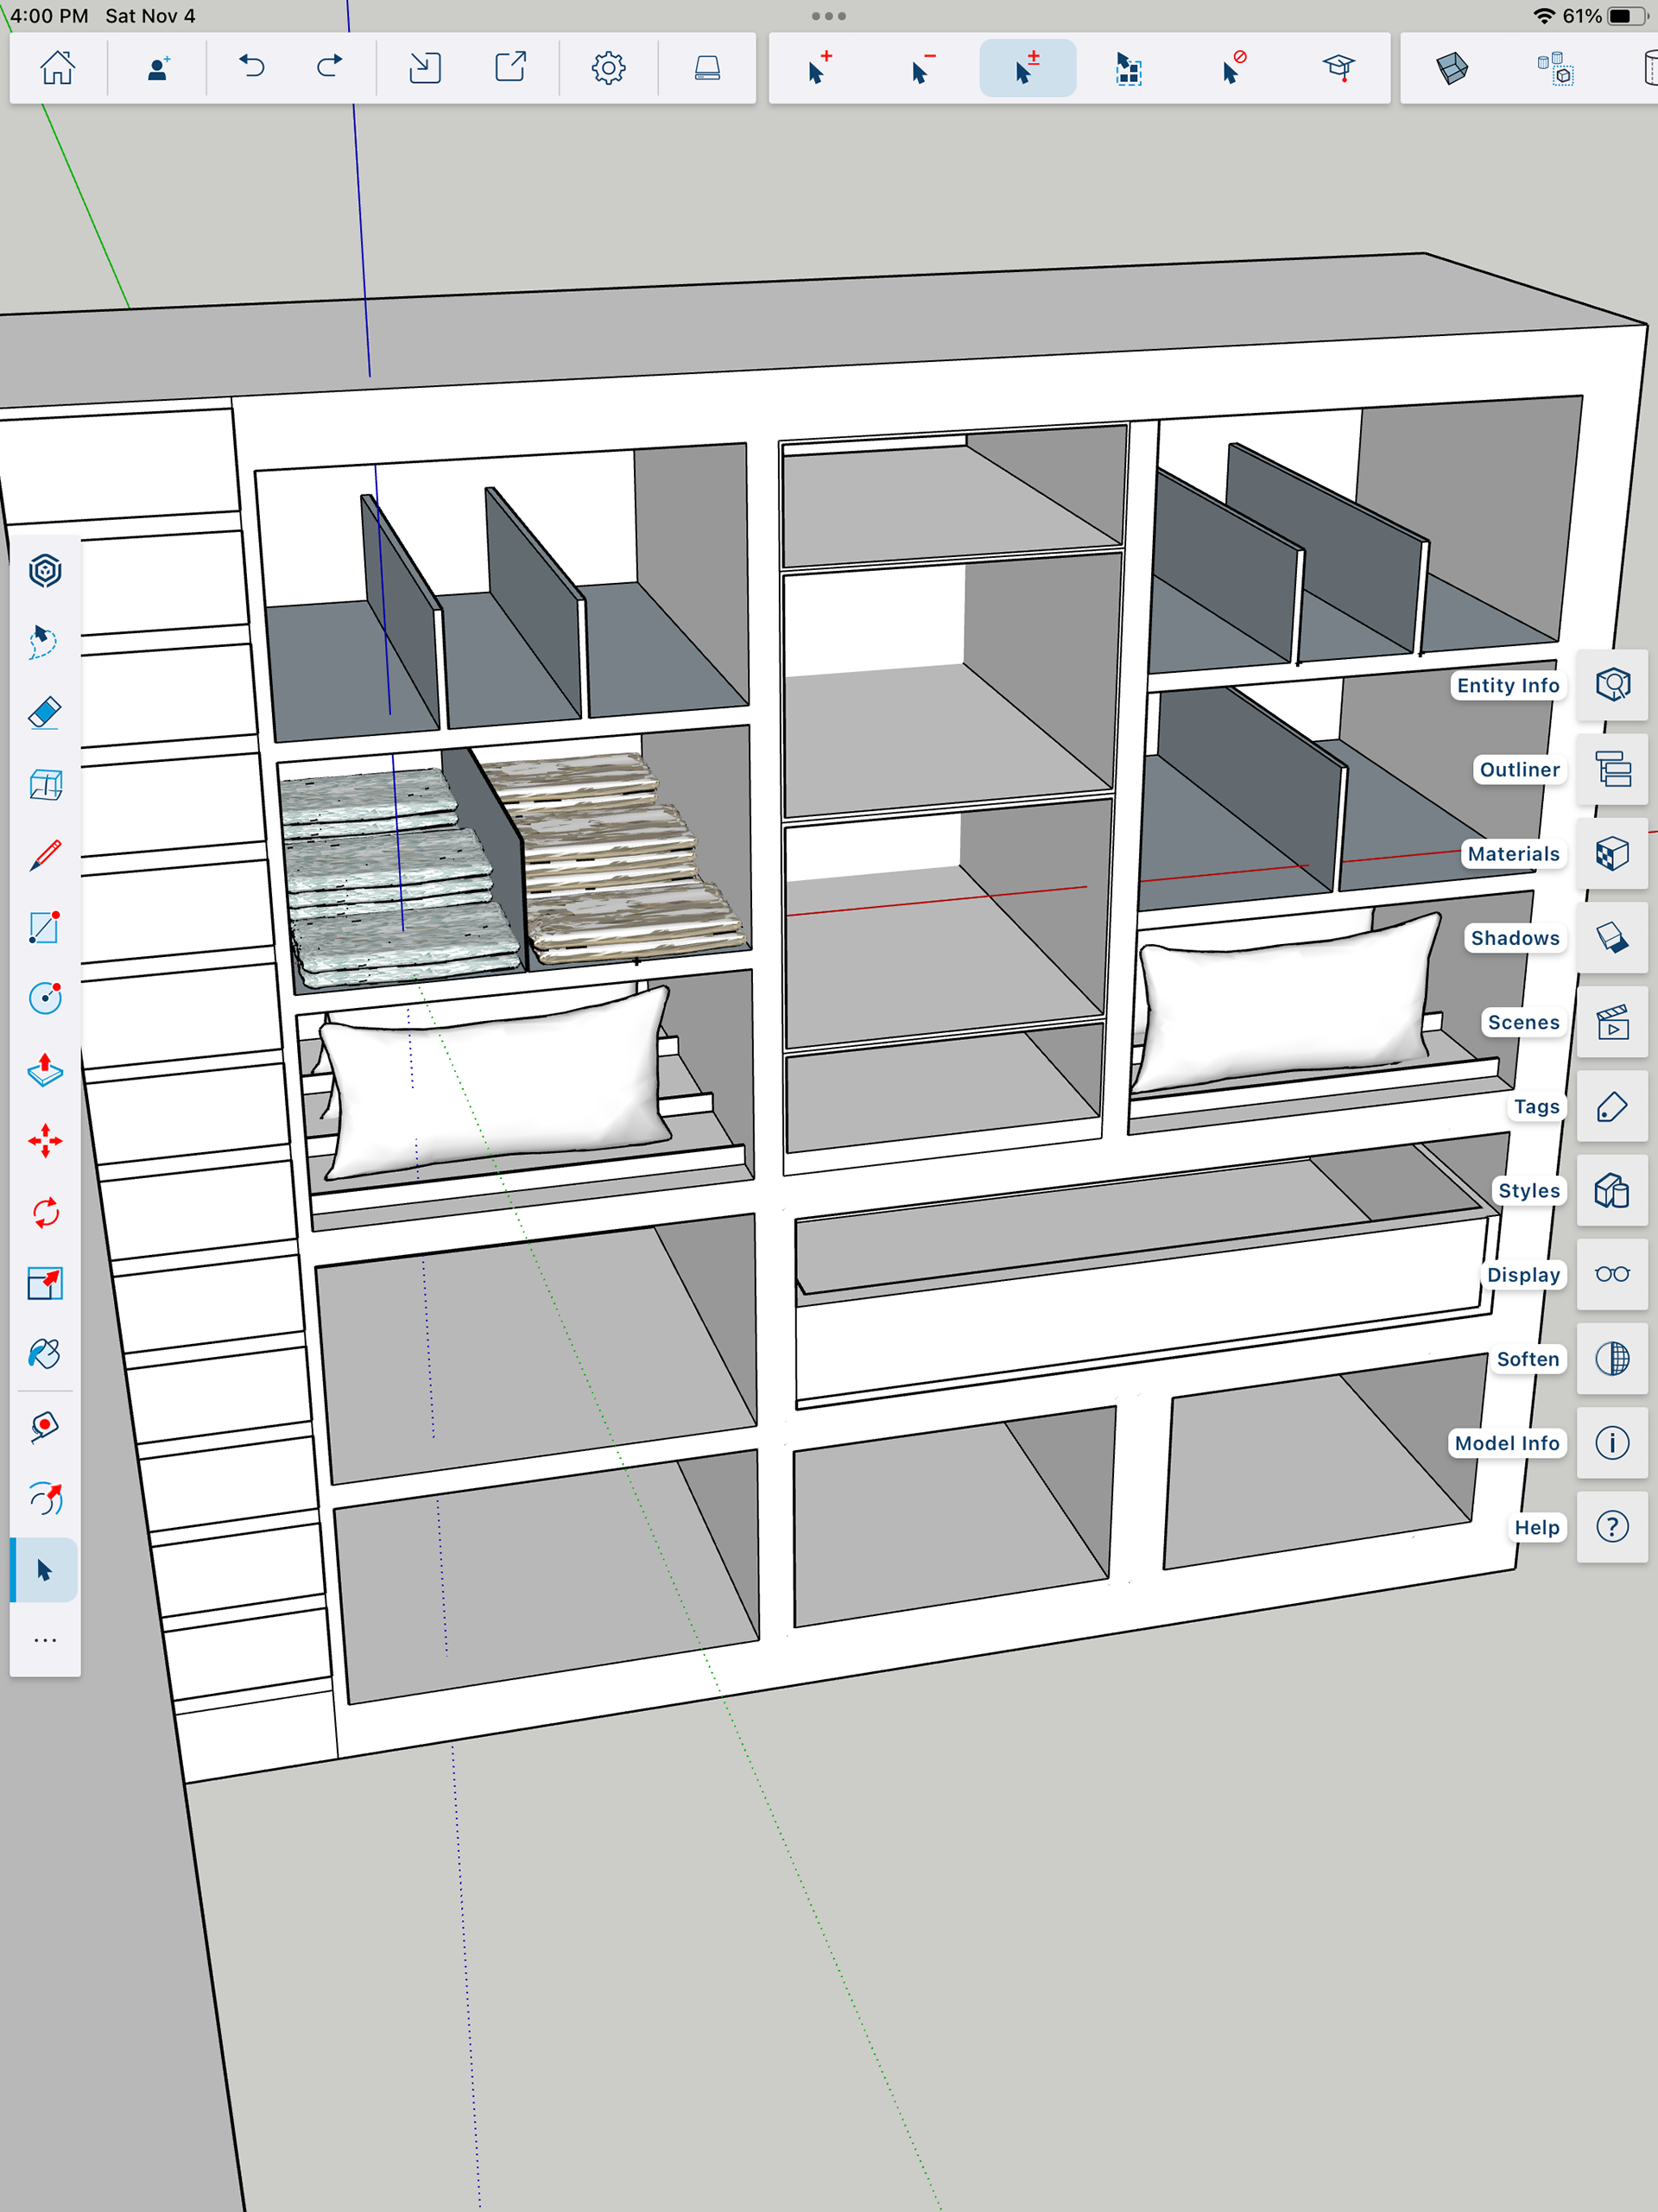Expand the three-dot multitasking menu

click(x=828, y=16)
